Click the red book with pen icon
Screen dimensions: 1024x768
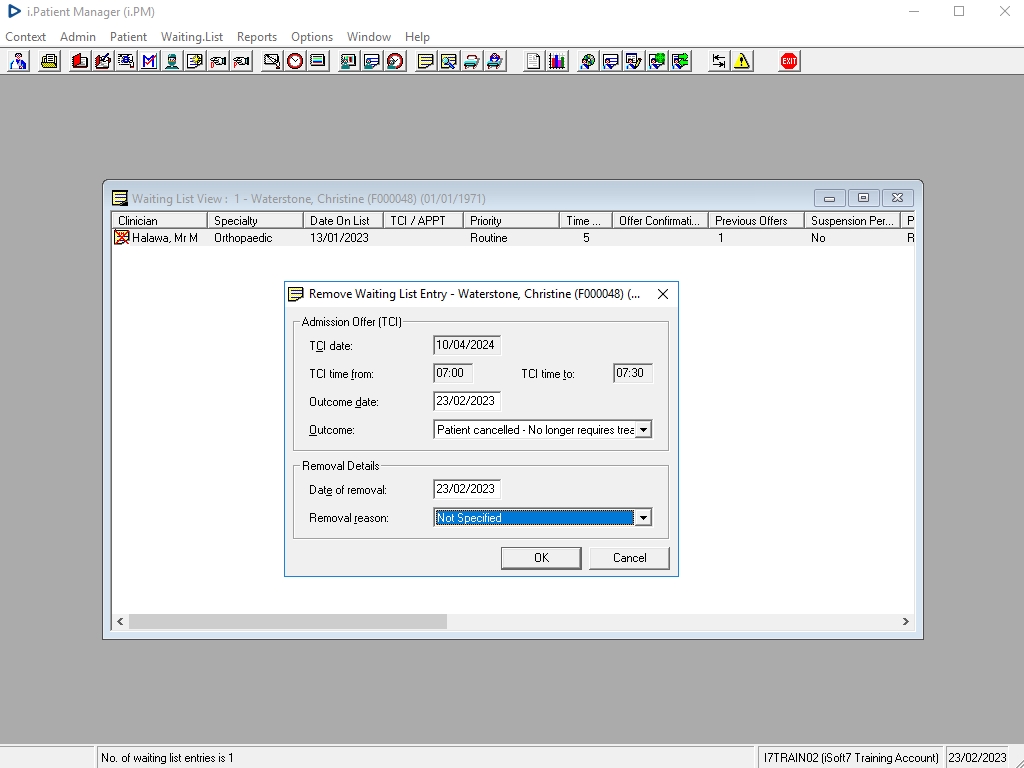(x=103, y=61)
